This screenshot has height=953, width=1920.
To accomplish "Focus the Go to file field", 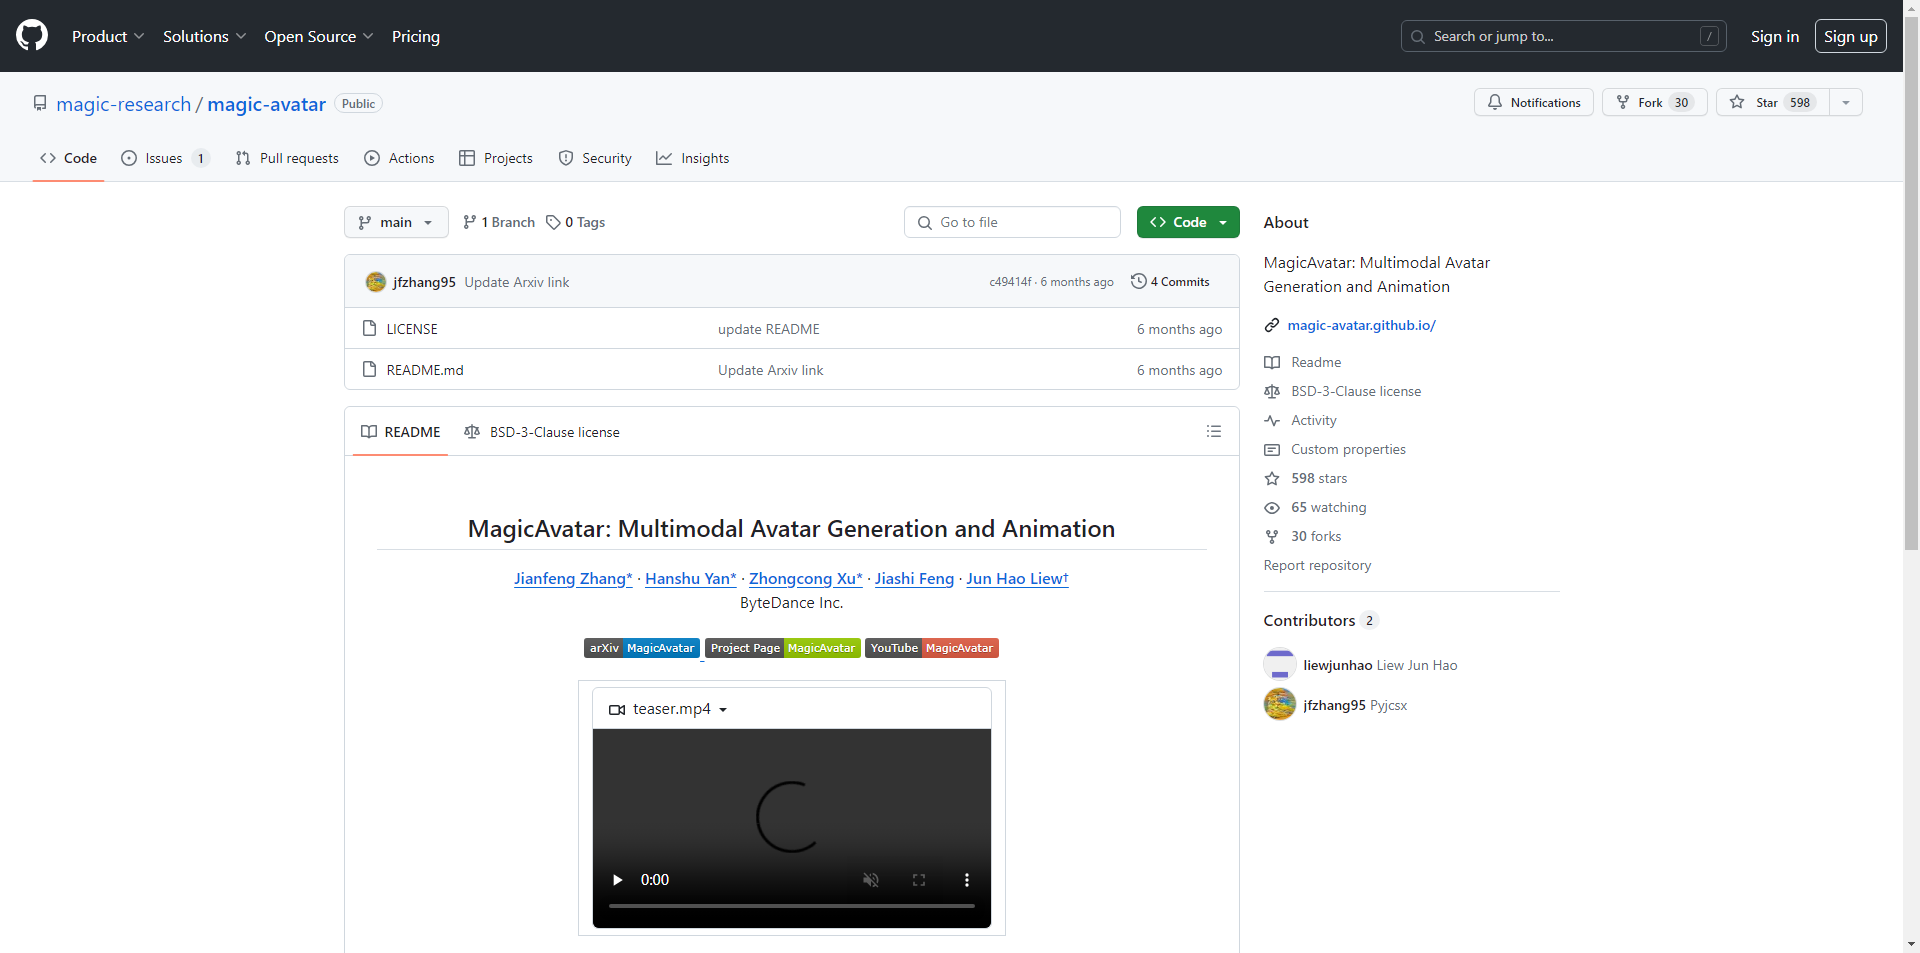I will (x=1012, y=222).
